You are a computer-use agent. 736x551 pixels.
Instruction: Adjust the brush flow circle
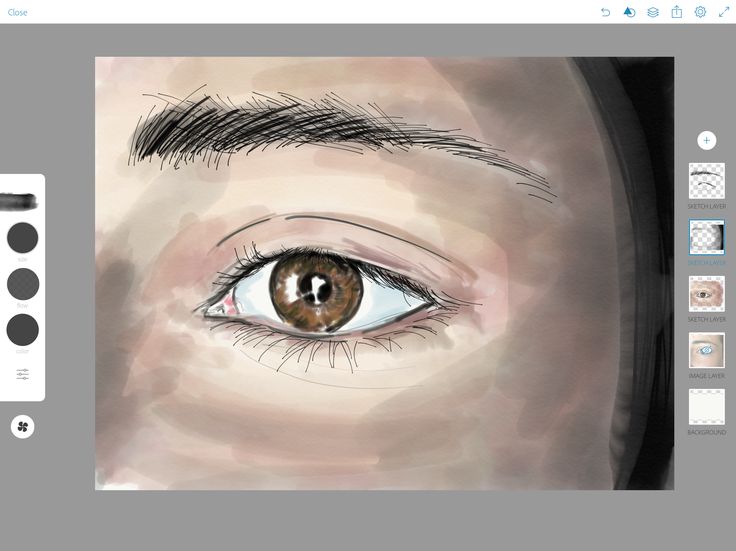pos(23,284)
